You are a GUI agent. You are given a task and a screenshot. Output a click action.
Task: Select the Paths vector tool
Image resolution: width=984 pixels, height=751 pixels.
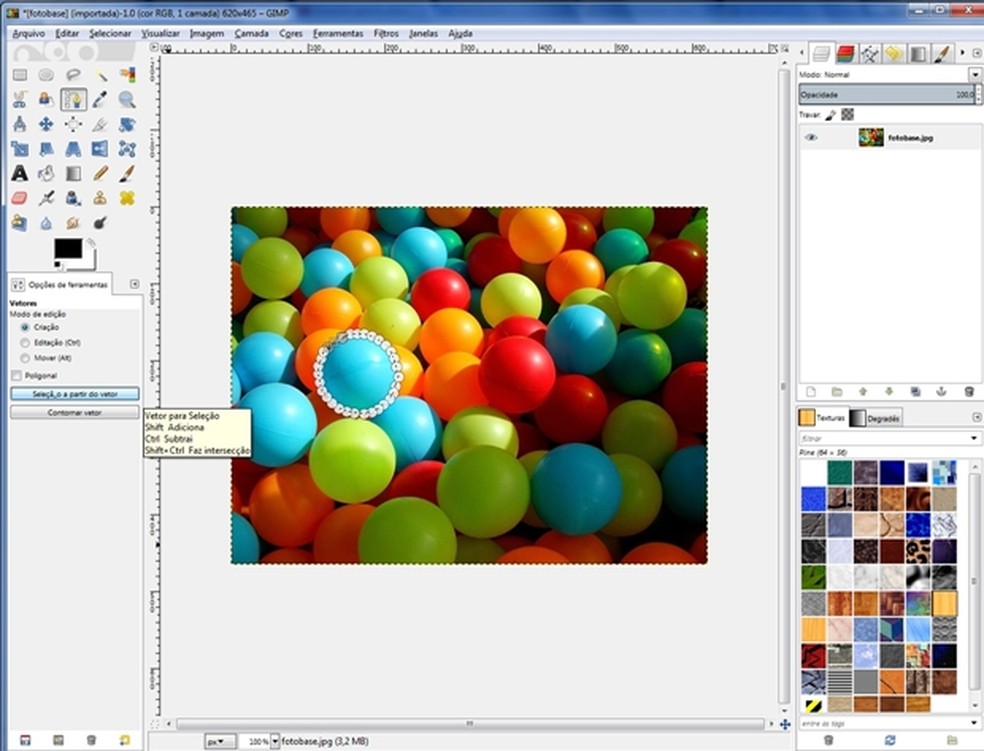pos(73,100)
